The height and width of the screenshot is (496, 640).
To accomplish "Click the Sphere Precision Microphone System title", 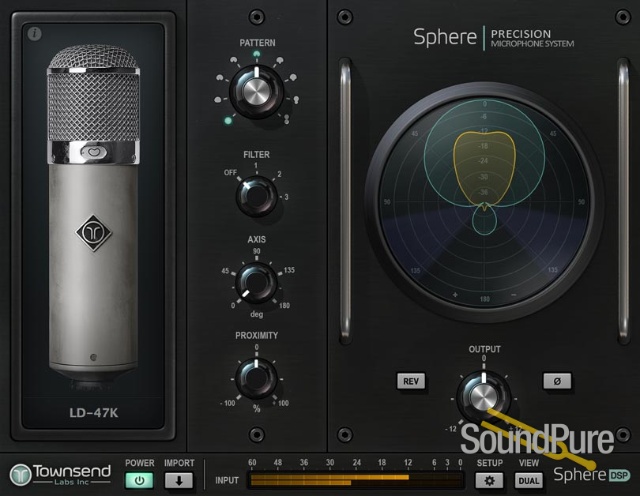I will pos(494,37).
